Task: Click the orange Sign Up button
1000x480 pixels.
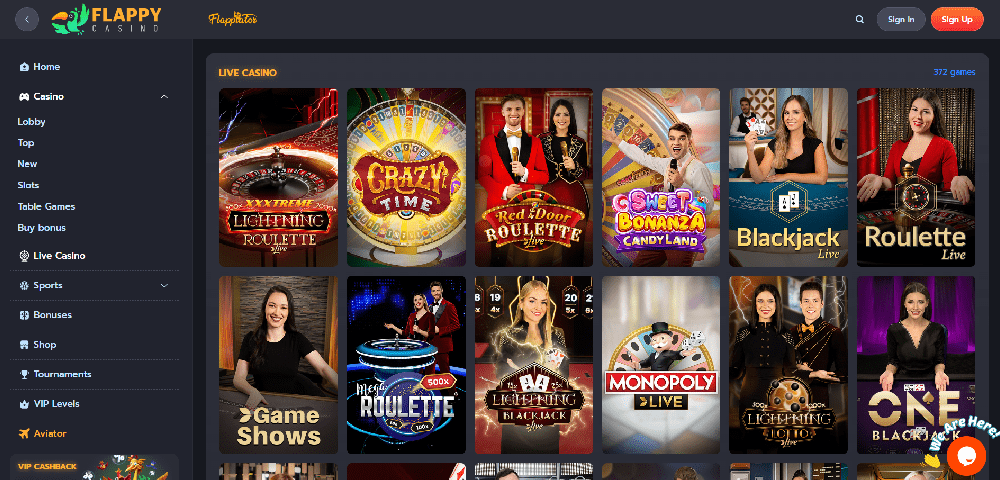Action: pyautogui.click(x=957, y=19)
